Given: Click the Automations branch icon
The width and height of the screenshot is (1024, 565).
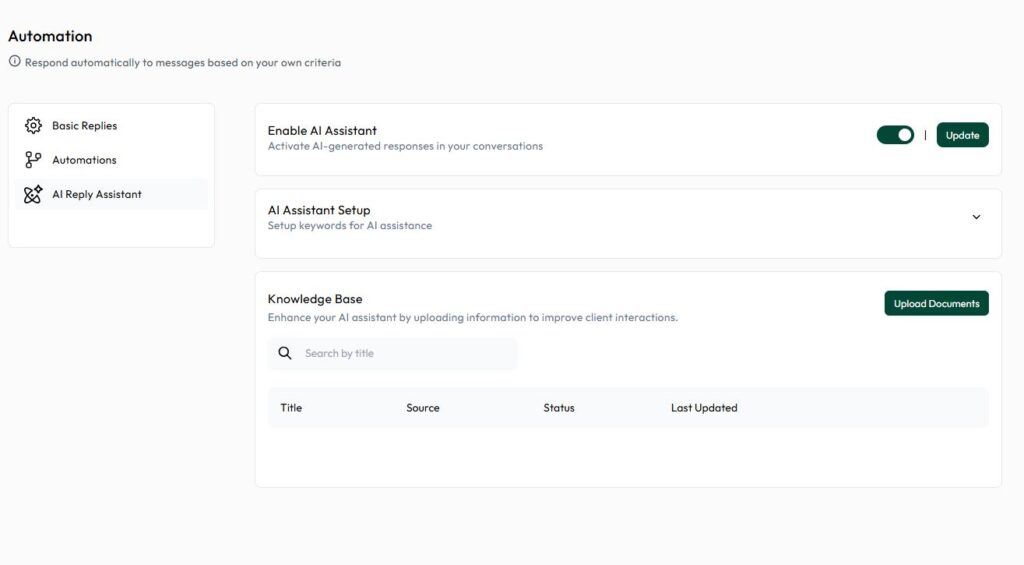Looking at the screenshot, I should tap(33, 159).
